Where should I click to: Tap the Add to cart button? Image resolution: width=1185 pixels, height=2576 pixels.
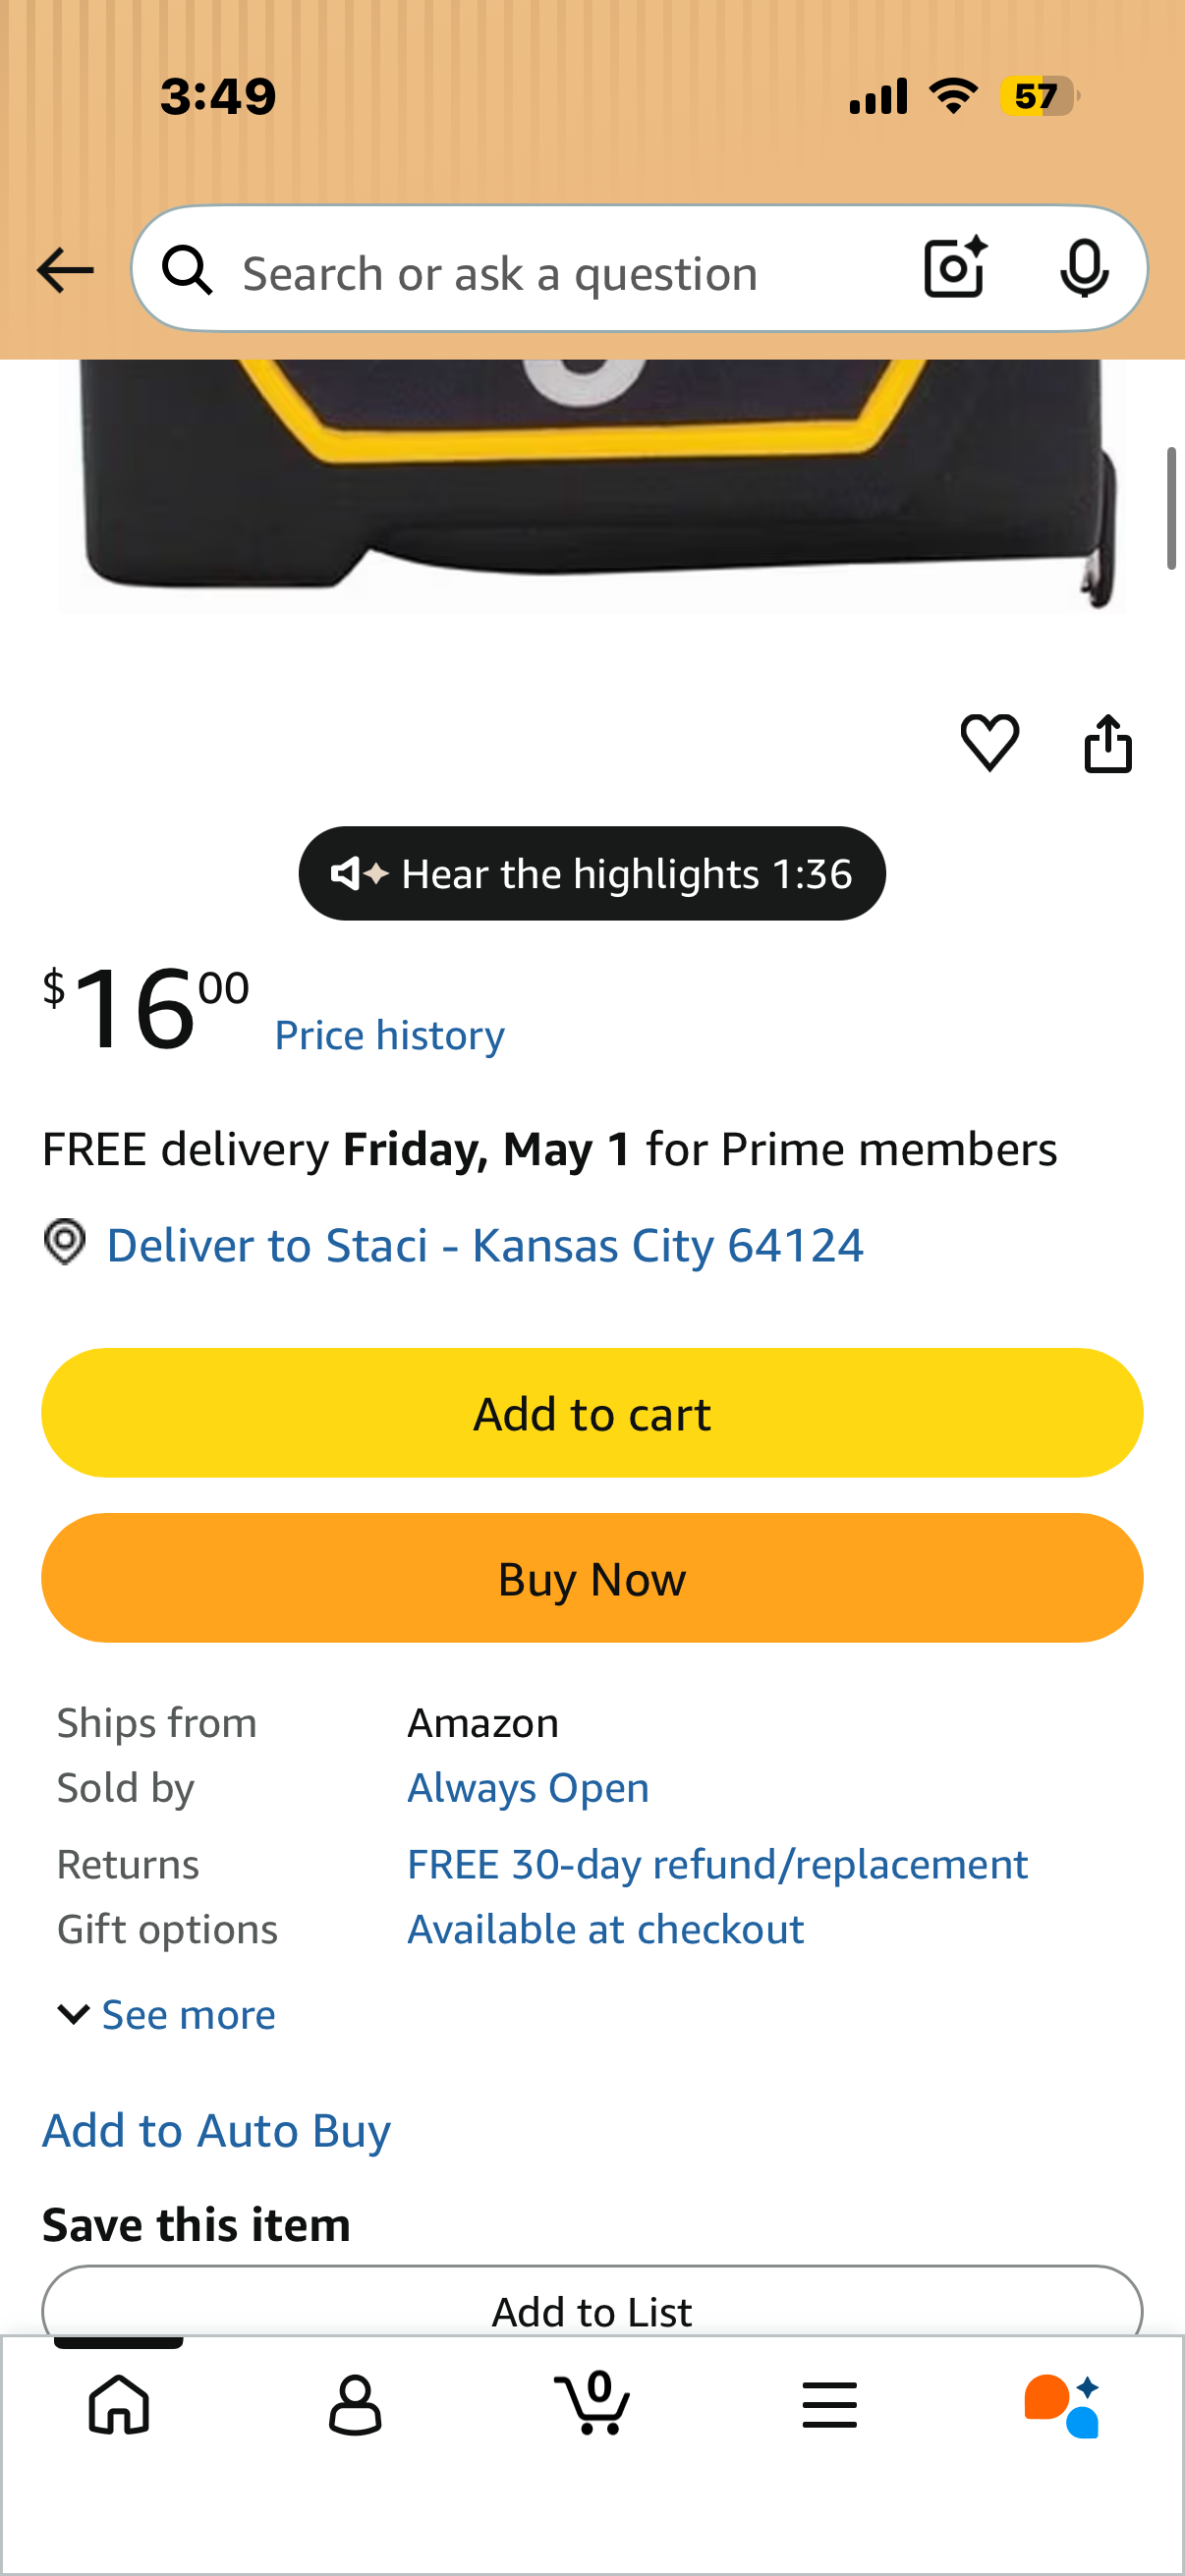point(592,1413)
